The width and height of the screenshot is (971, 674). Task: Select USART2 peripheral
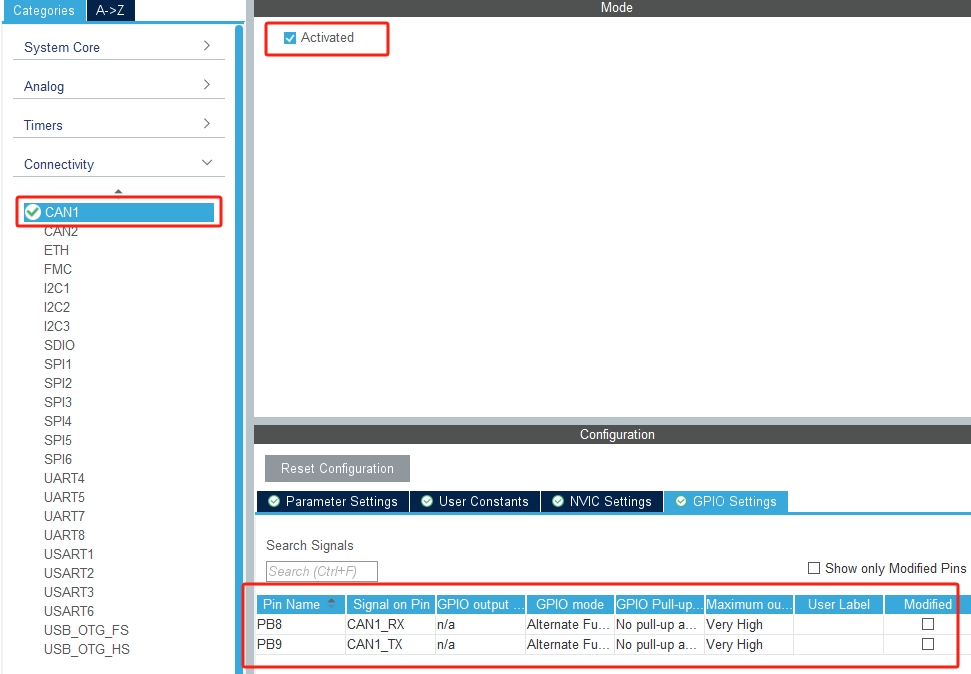(69, 574)
